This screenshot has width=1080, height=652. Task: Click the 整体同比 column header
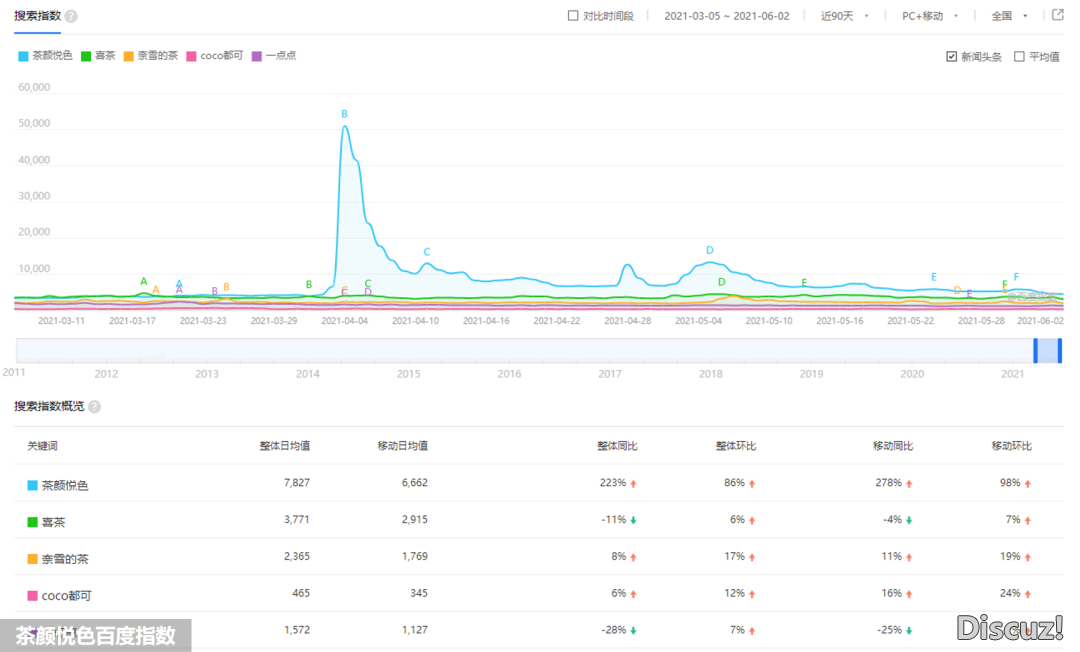click(617, 446)
